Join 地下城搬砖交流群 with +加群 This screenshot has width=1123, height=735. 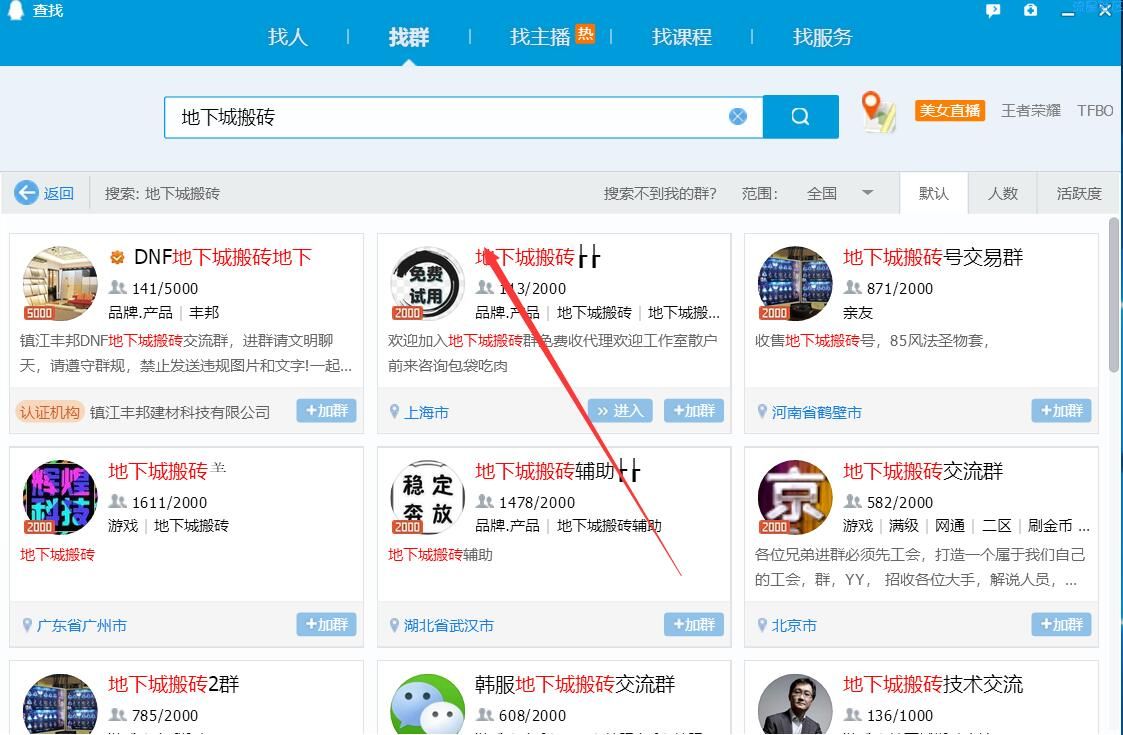tap(1061, 624)
